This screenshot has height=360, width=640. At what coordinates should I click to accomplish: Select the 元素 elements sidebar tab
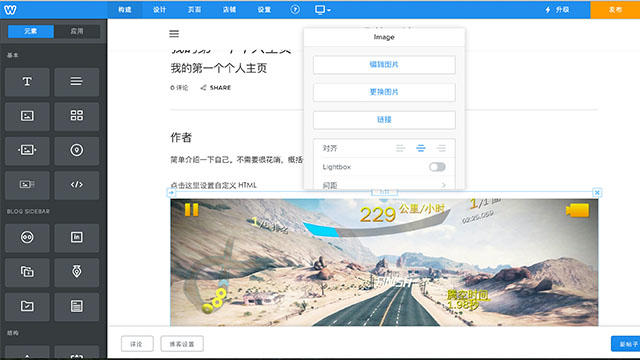[x=31, y=31]
